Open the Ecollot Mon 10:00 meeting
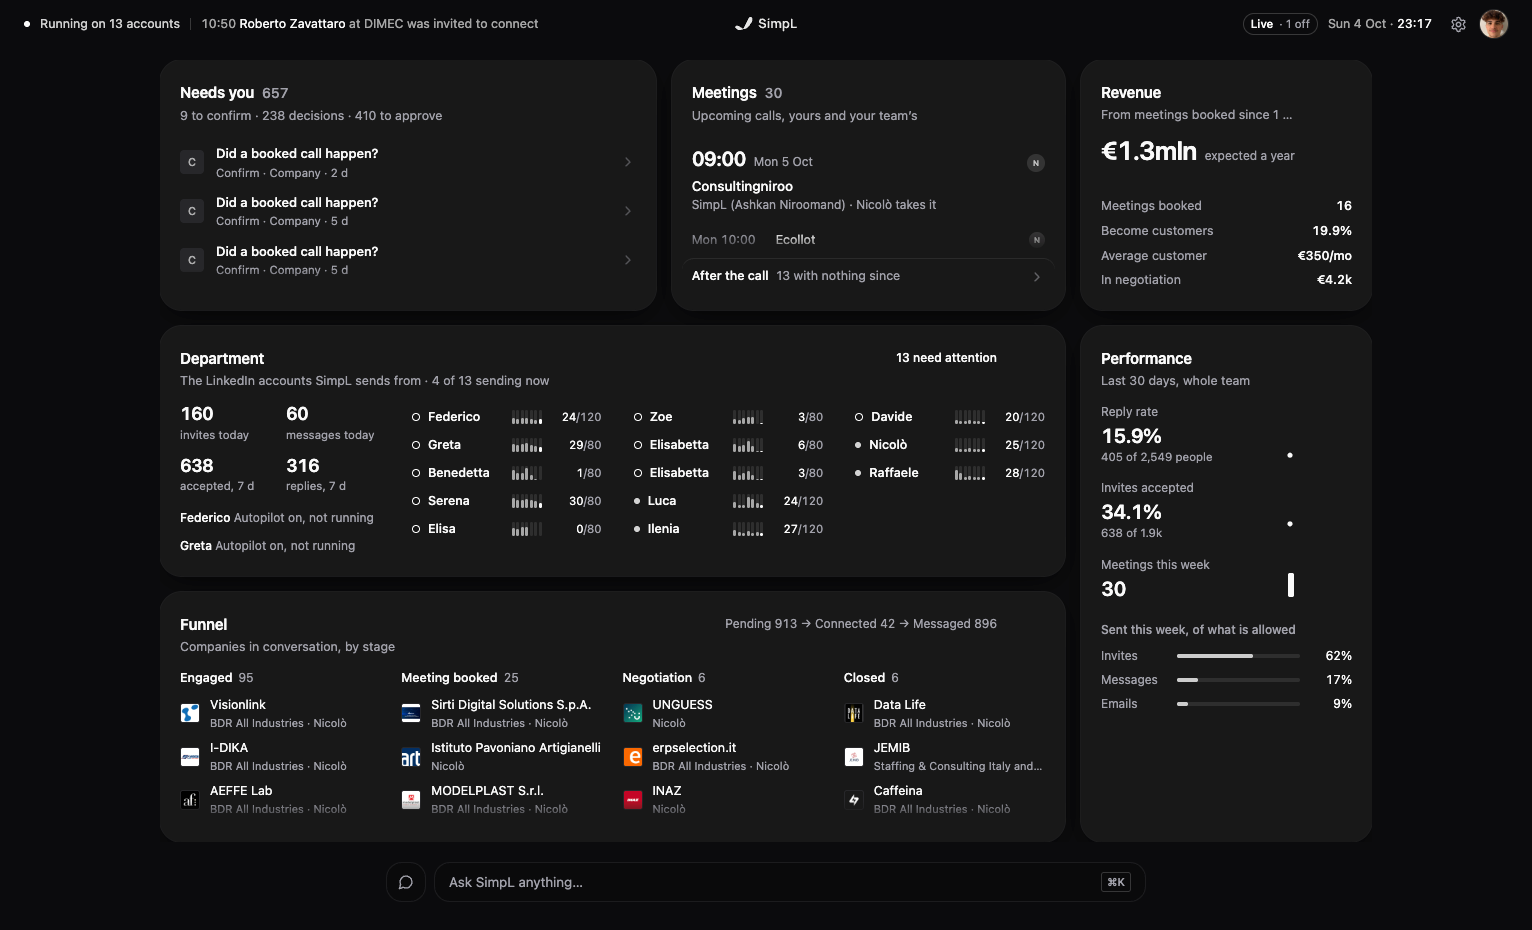Viewport: 1532px width, 930px height. [x=868, y=240]
